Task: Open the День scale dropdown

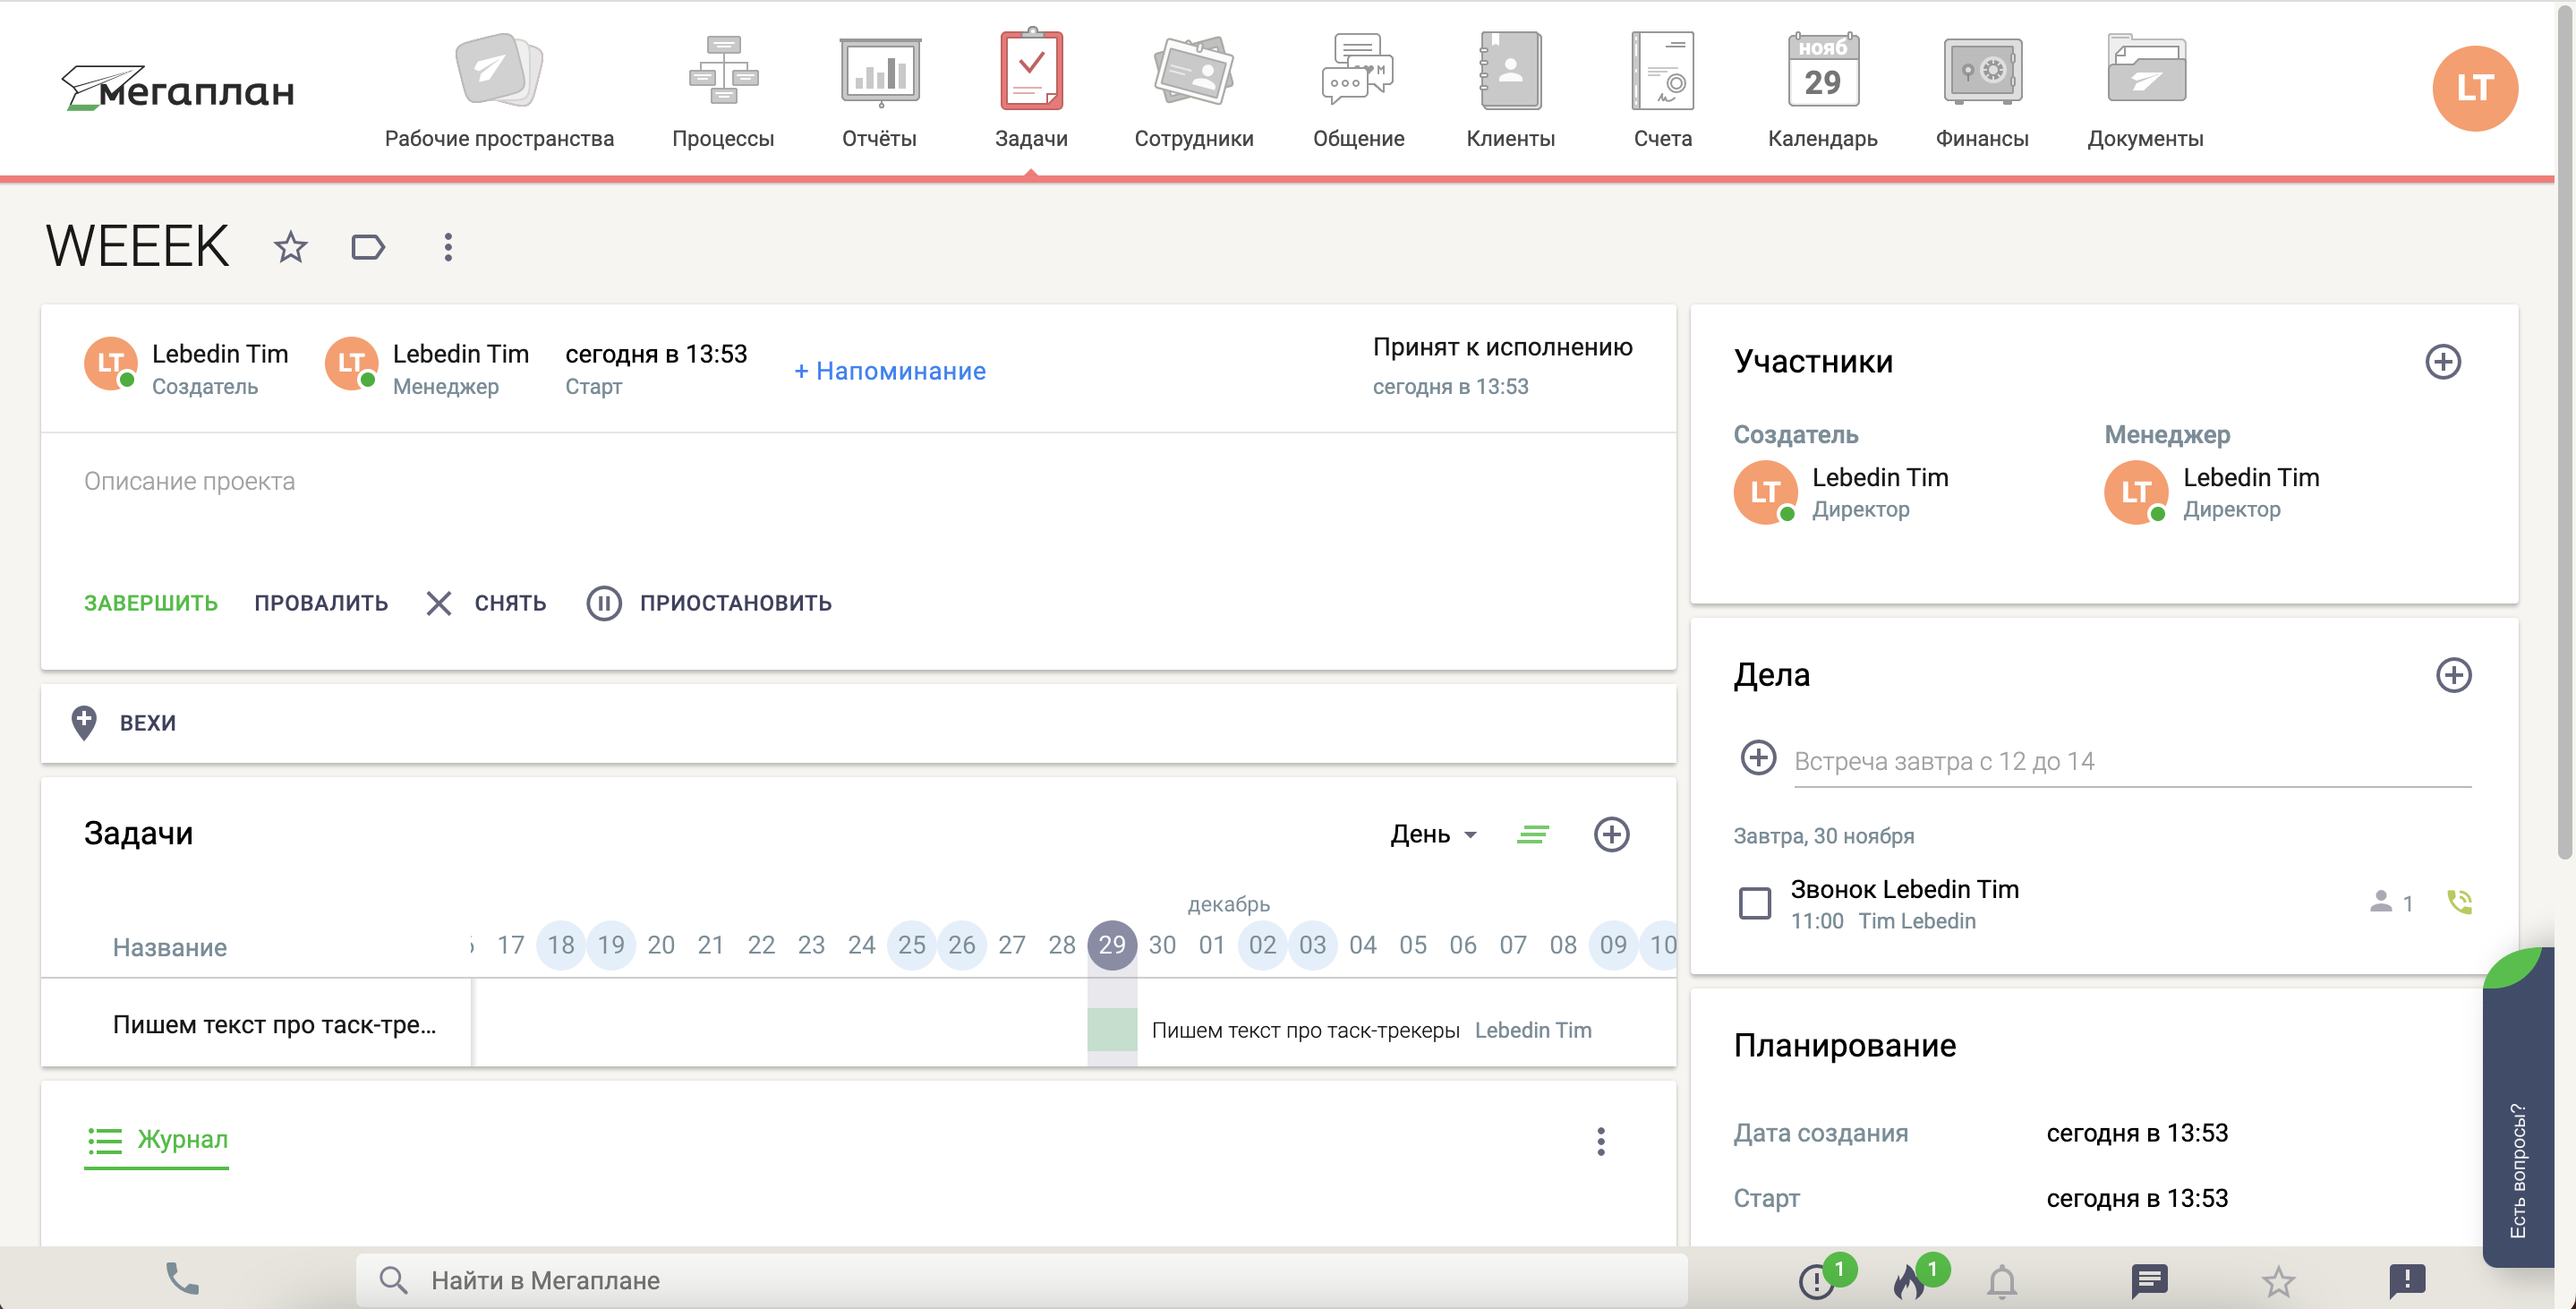Action: (1433, 834)
